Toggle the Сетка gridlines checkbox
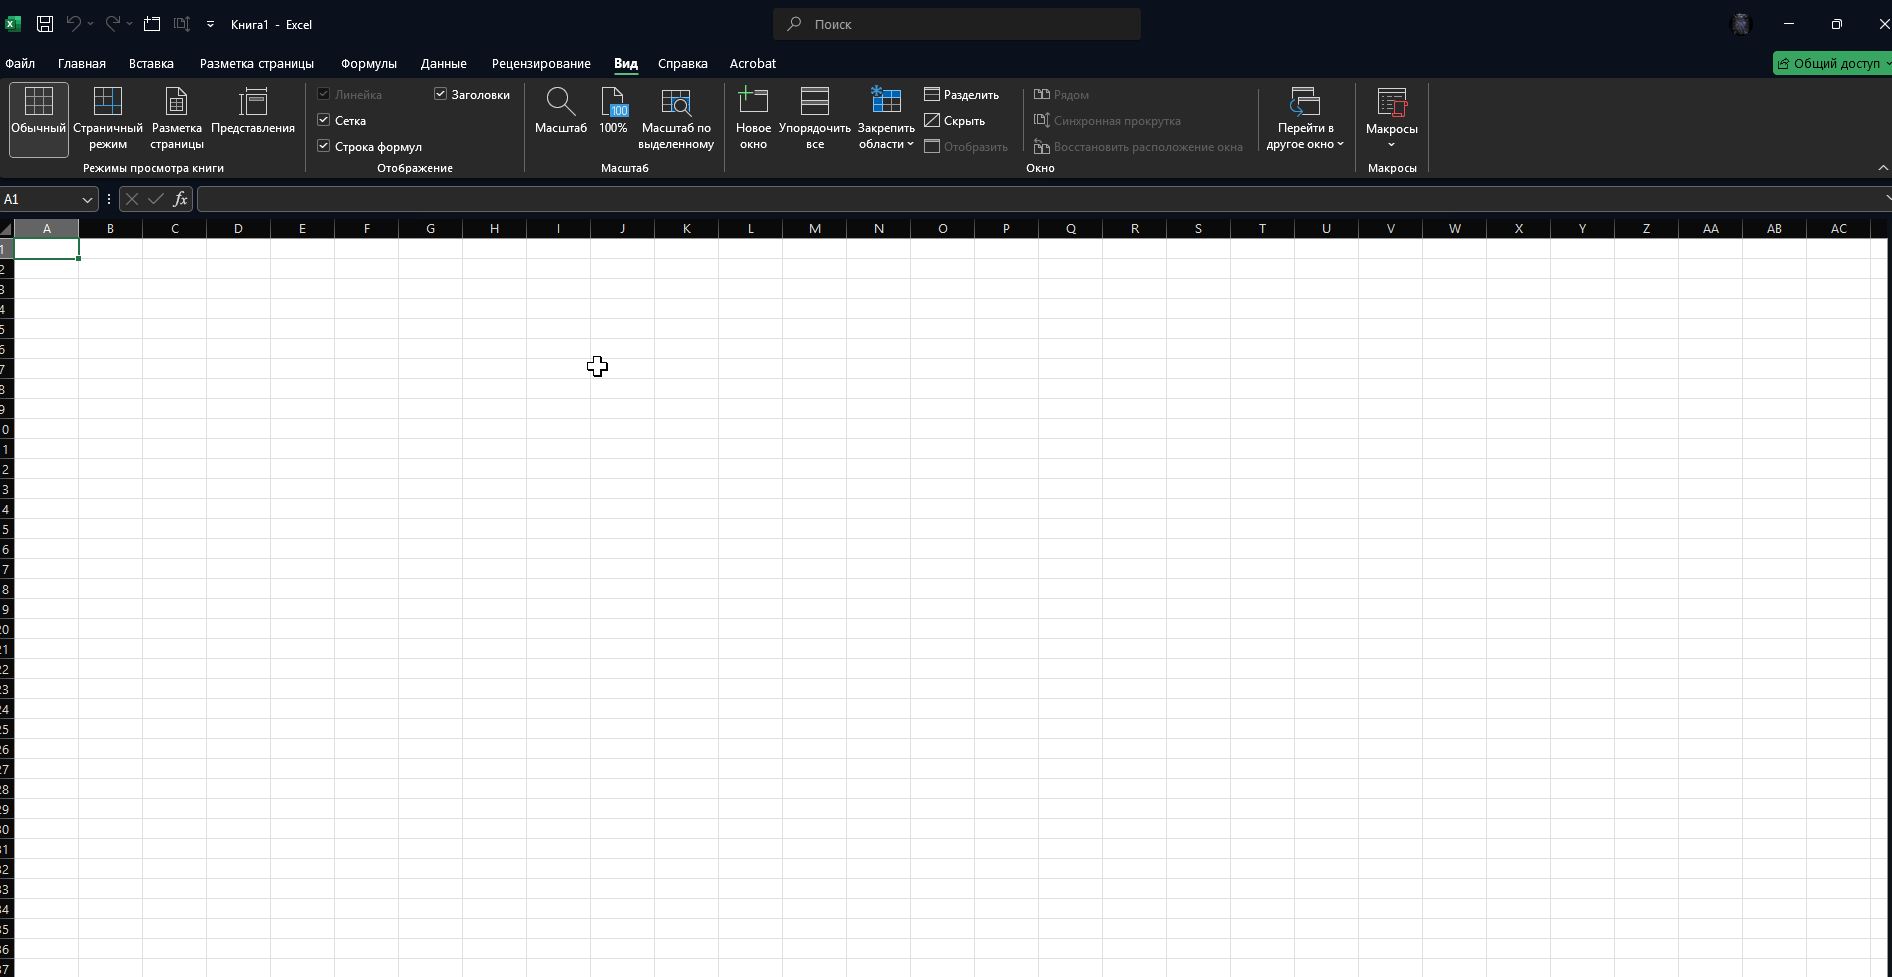 pyautogui.click(x=324, y=120)
